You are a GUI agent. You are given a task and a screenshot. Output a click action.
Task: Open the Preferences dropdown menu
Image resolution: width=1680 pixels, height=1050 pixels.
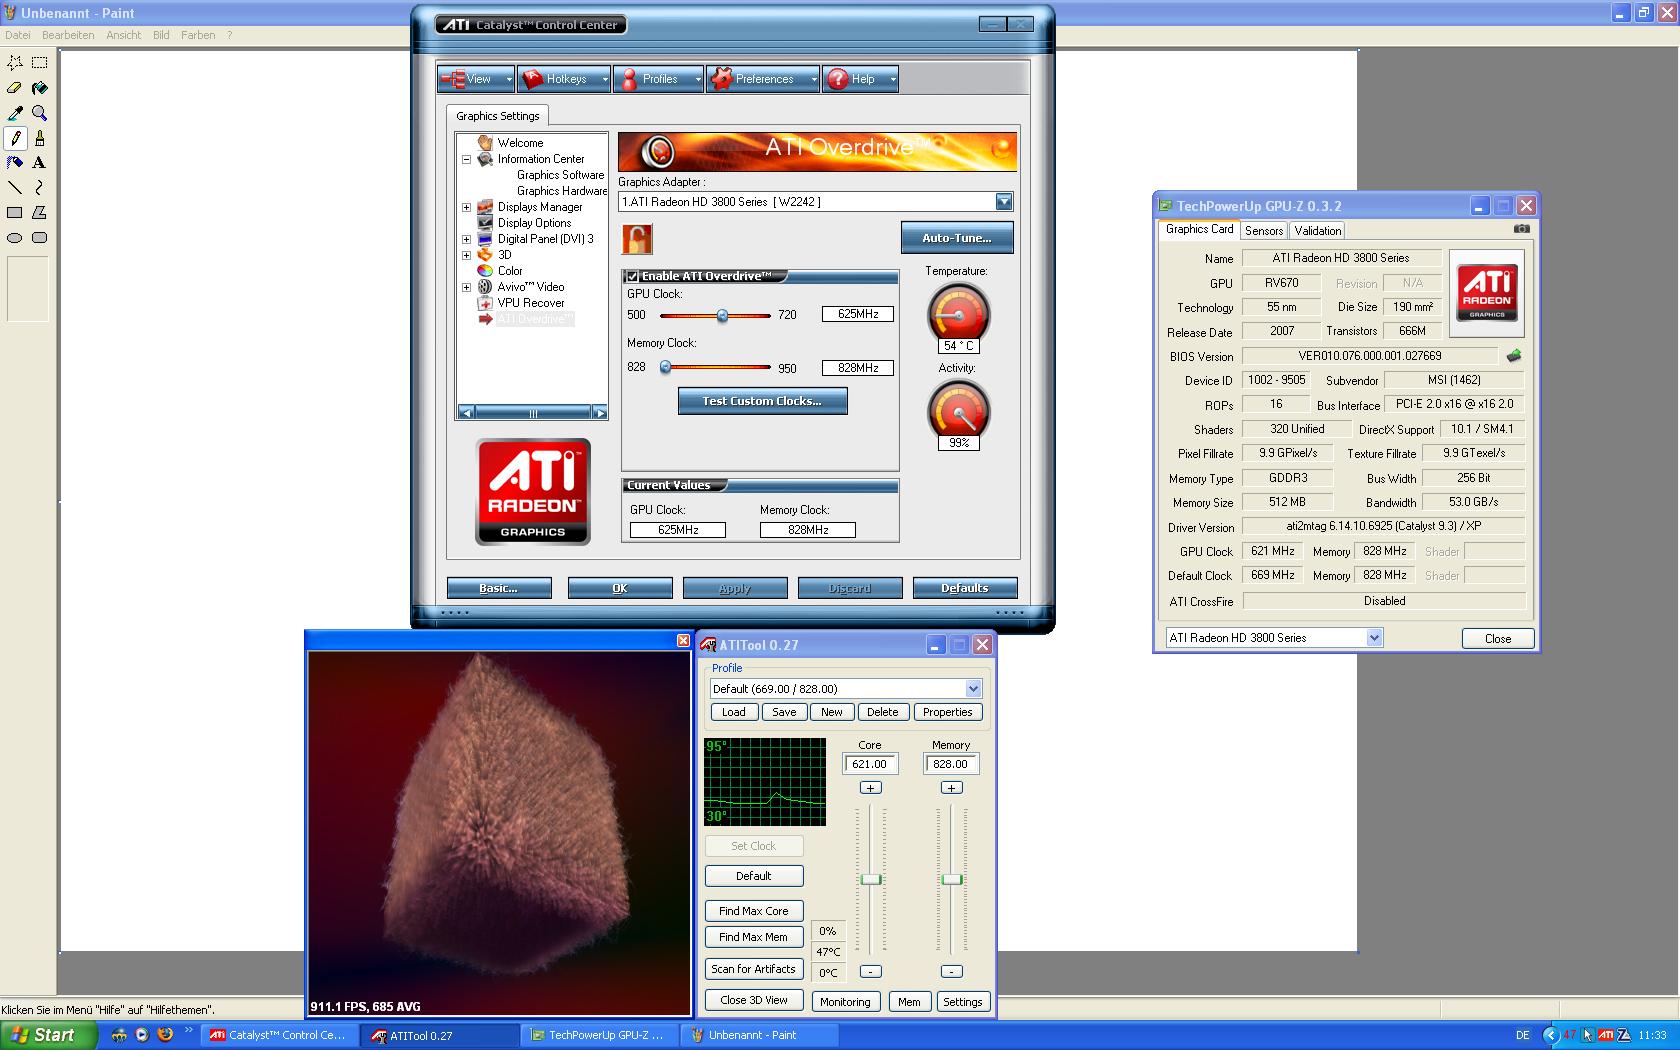(x=762, y=79)
